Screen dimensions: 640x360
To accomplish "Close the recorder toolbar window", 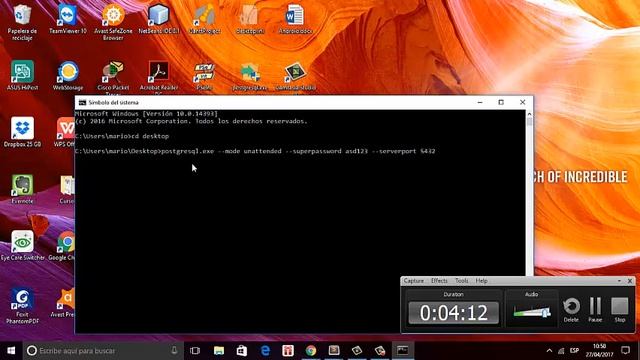I will (x=630, y=281).
